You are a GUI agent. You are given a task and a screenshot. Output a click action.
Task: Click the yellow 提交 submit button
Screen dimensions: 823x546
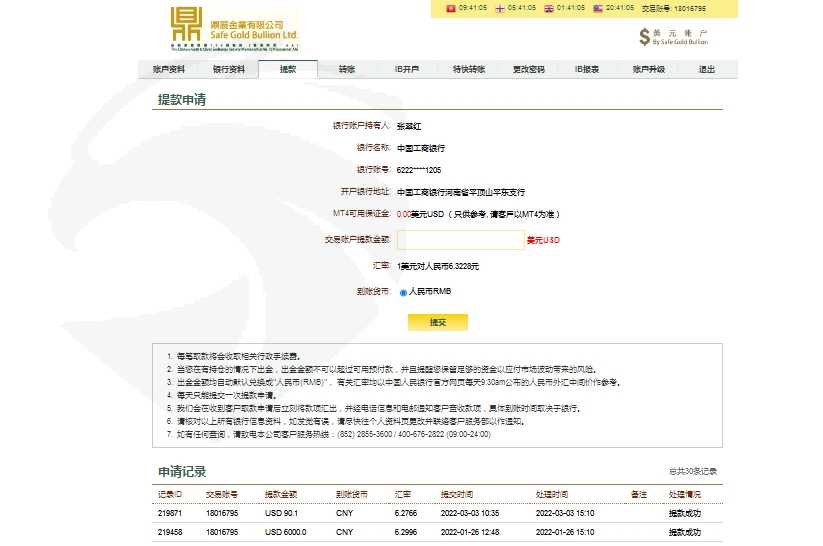click(x=438, y=322)
